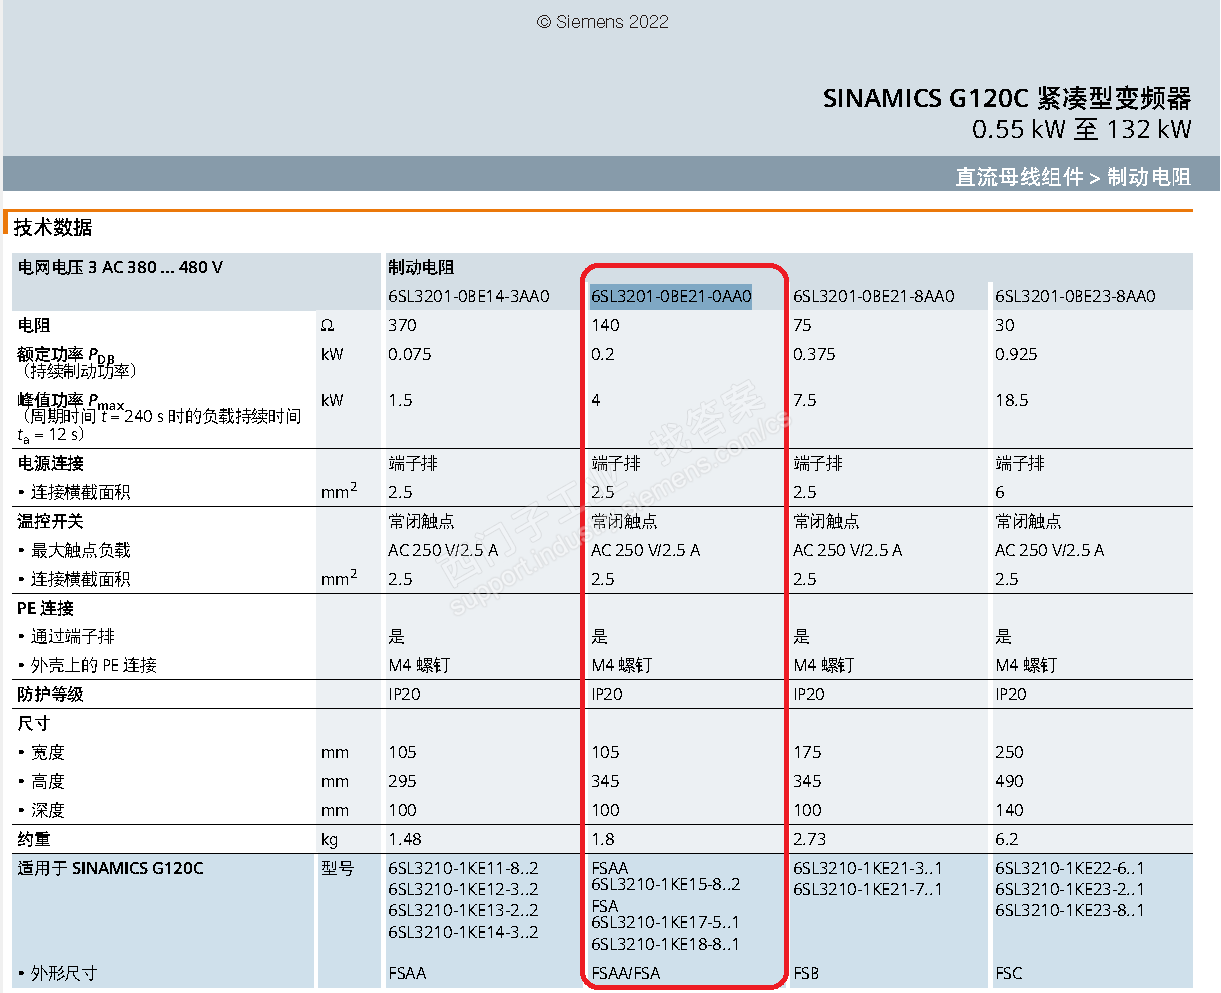This screenshot has height=993, width=1221.
Task: Click the Ω unit cell
Action: coord(327,325)
